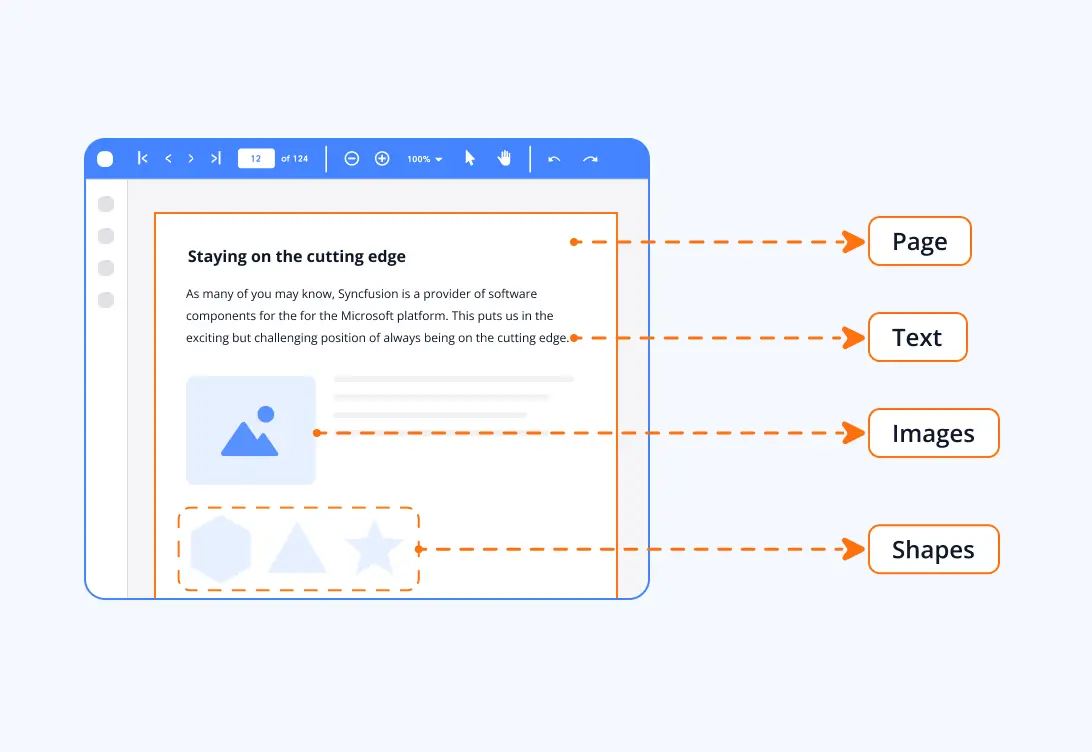Select the Text label button
The width and height of the screenshot is (1092, 752).
(916, 337)
